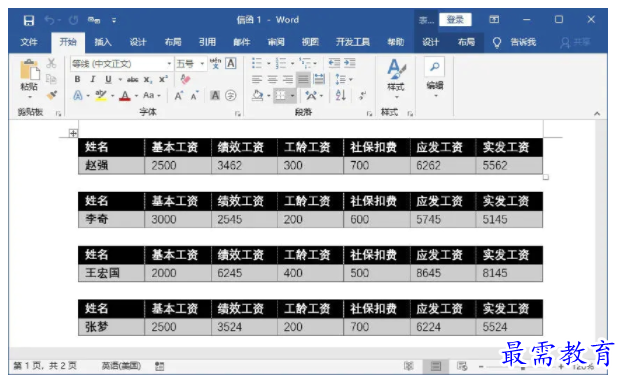The width and height of the screenshot is (623, 385).
Task: Click the multilevel list icon
Action: (x=305, y=63)
